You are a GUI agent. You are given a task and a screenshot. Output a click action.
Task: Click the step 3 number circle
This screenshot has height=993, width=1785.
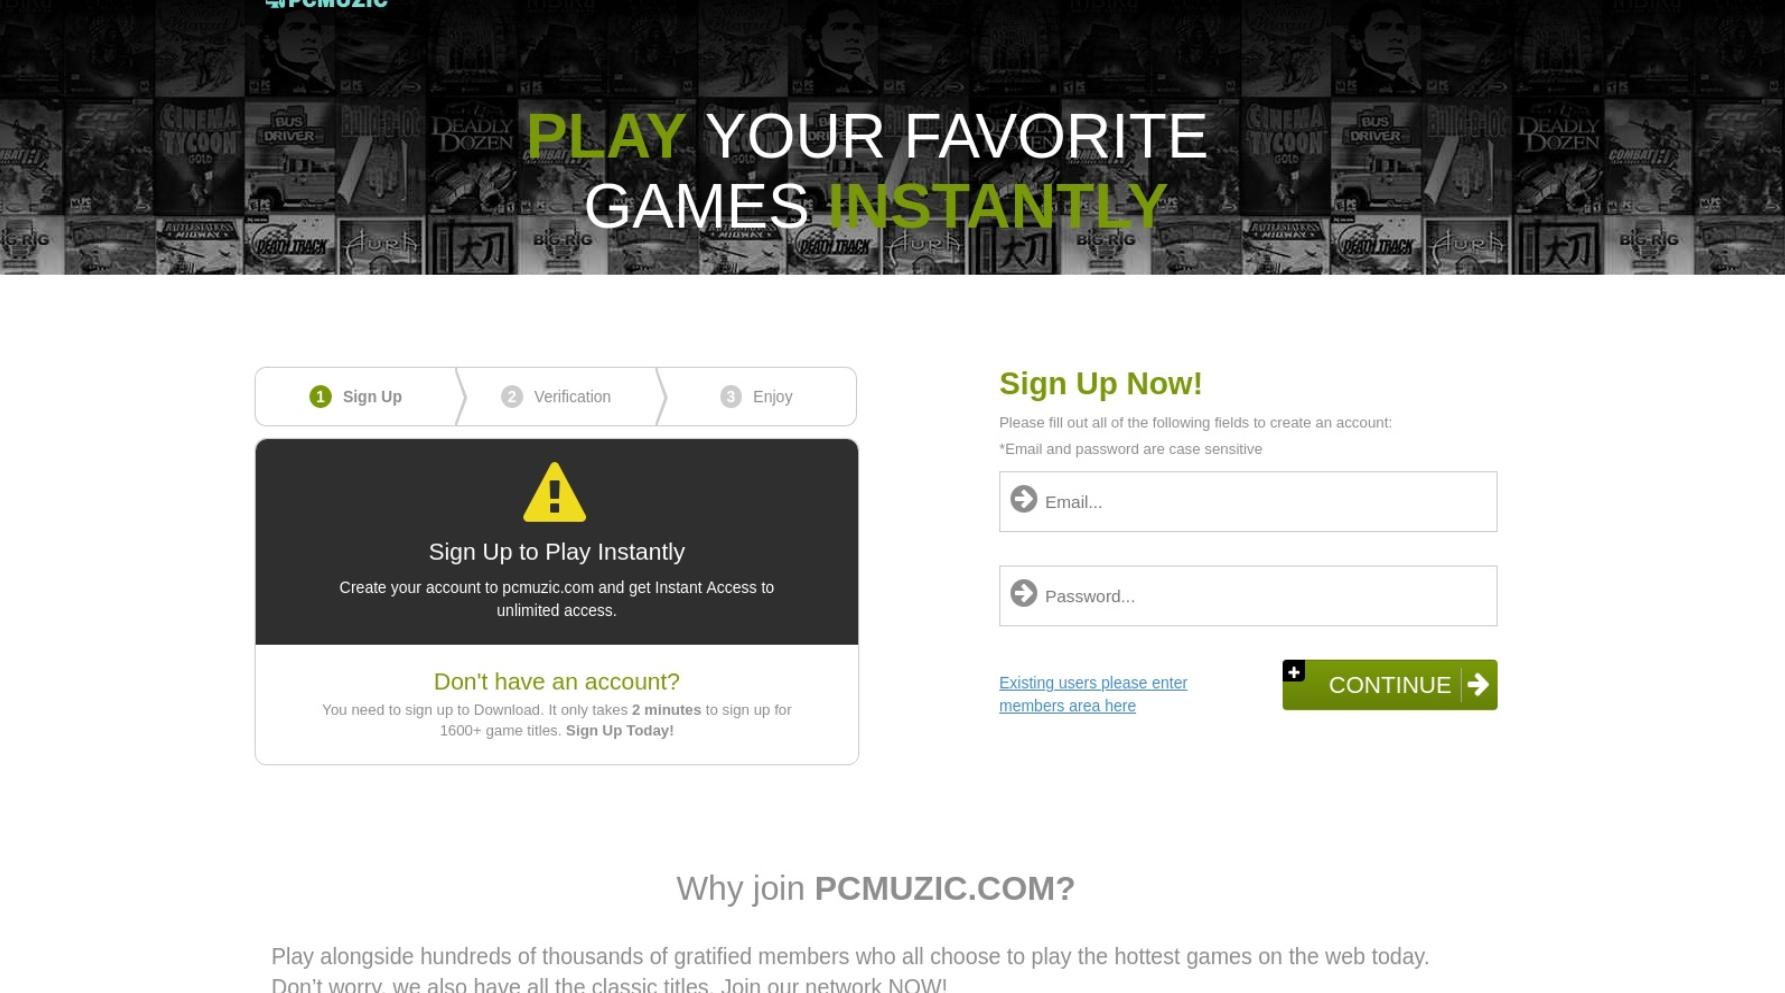pyautogui.click(x=731, y=397)
